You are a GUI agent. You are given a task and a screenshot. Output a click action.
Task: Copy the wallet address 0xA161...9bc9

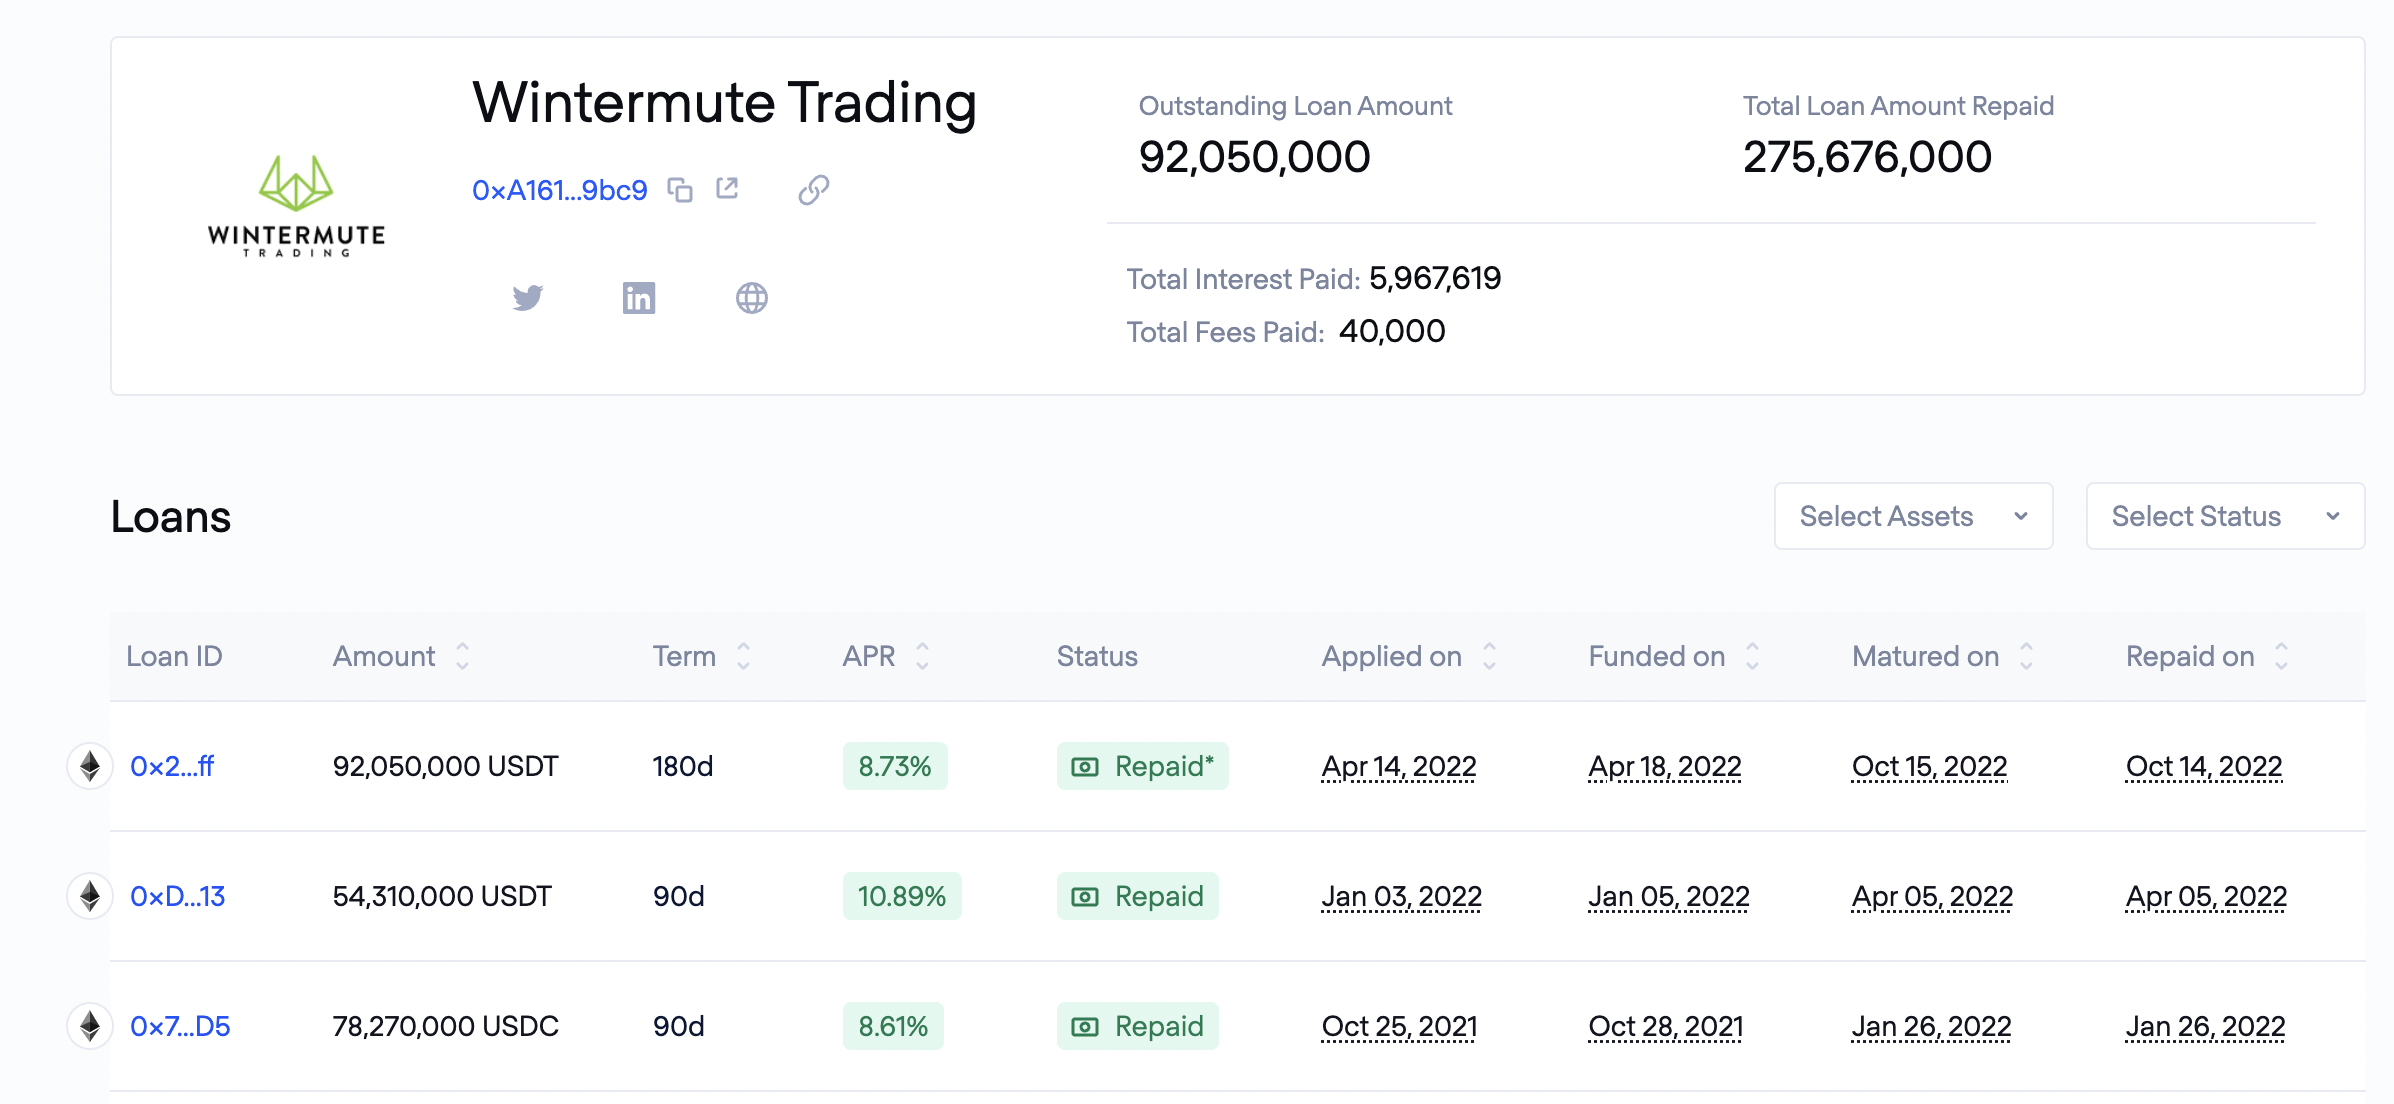pyautogui.click(x=680, y=190)
